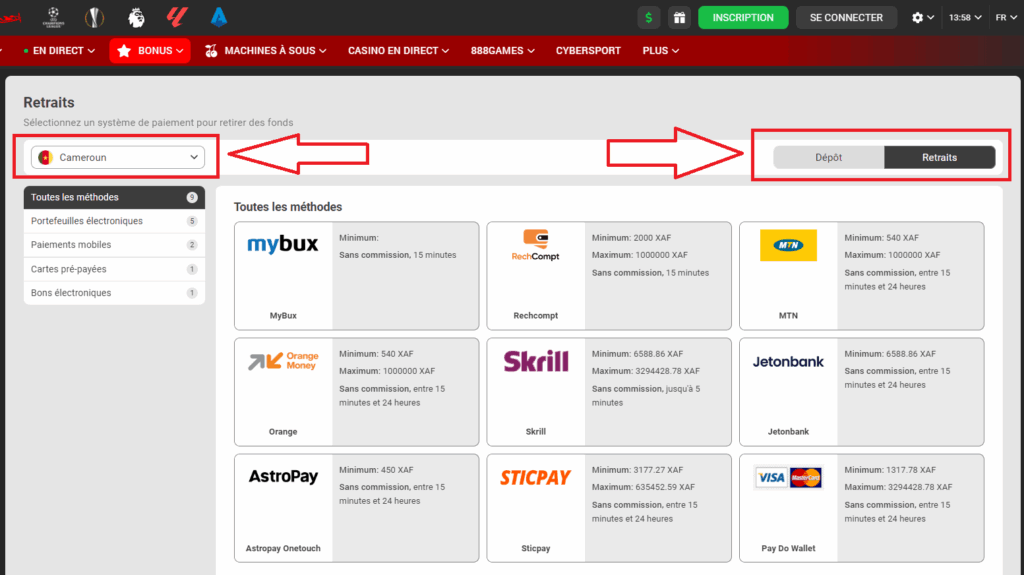Click the green INSCRIPTION button
The width and height of the screenshot is (1024, 575).
[743, 18]
